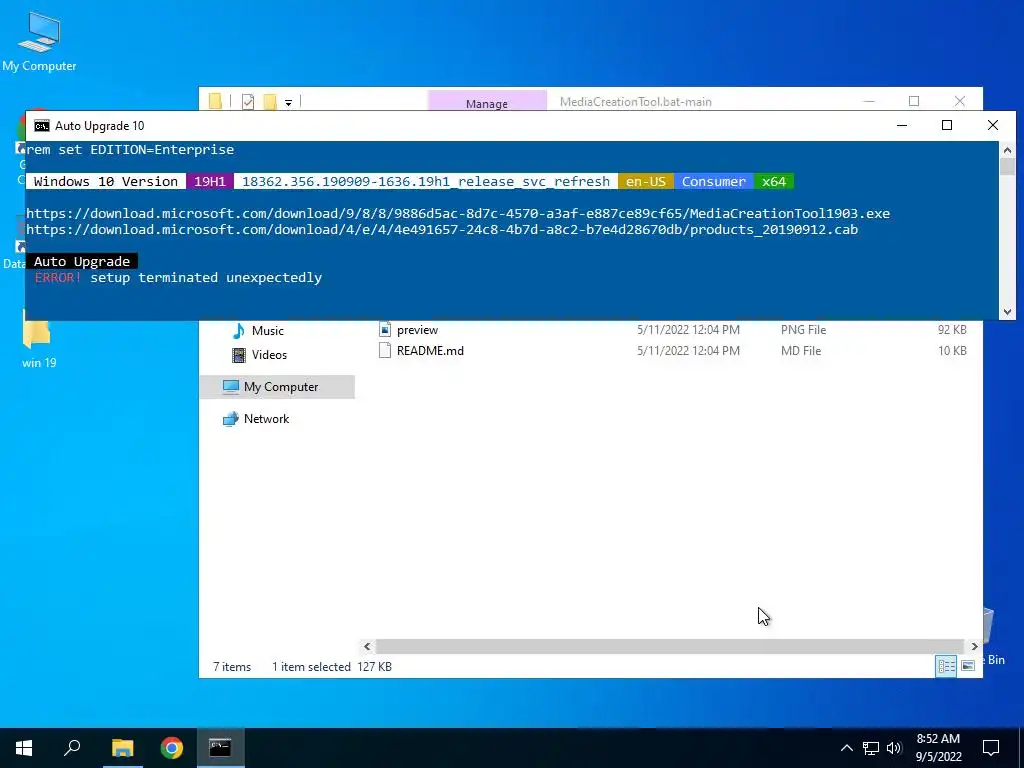
Task: Open network status tray icon
Action: coord(871,748)
